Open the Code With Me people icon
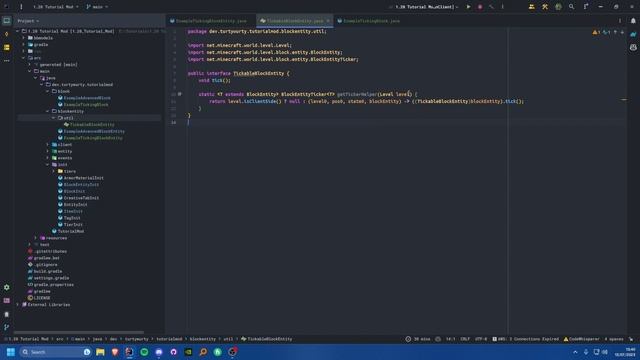 (x=531, y=7)
